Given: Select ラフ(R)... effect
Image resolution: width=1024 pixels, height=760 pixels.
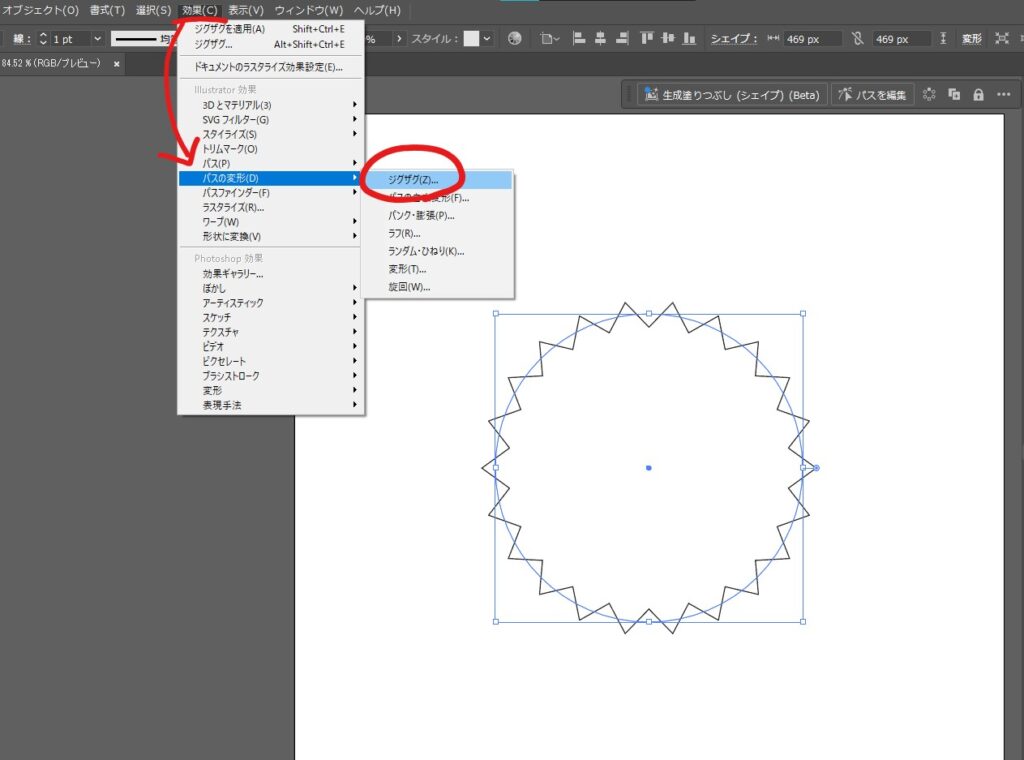Looking at the screenshot, I should point(438,233).
